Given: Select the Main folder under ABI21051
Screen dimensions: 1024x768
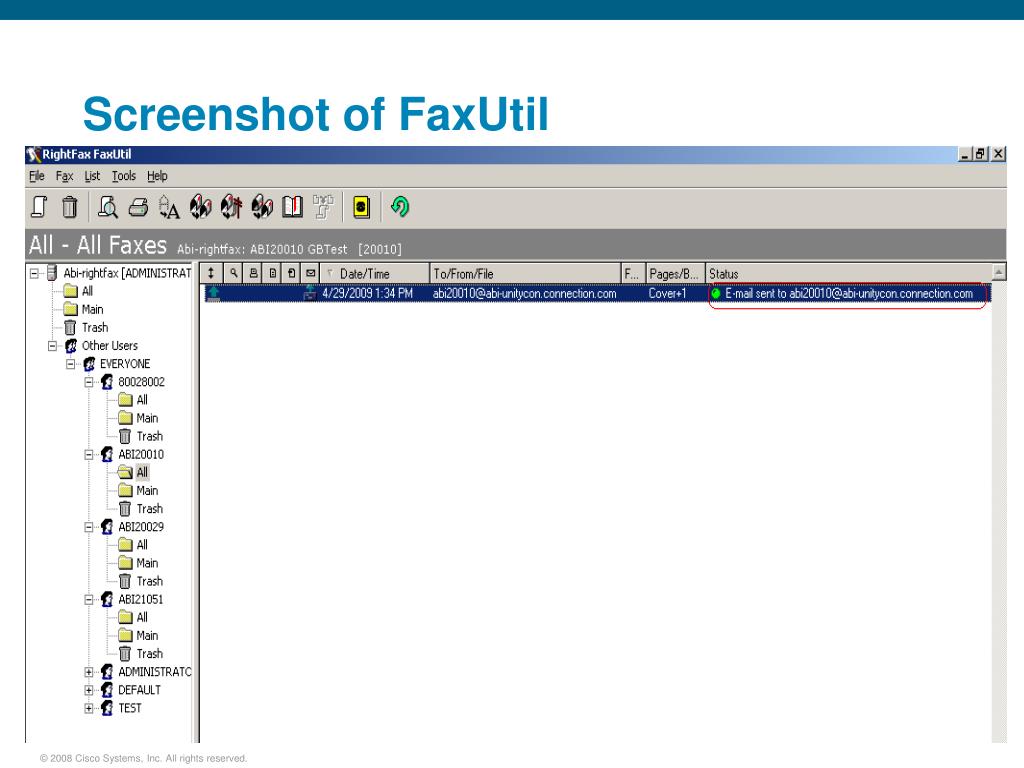Looking at the screenshot, I should [x=147, y=635].
